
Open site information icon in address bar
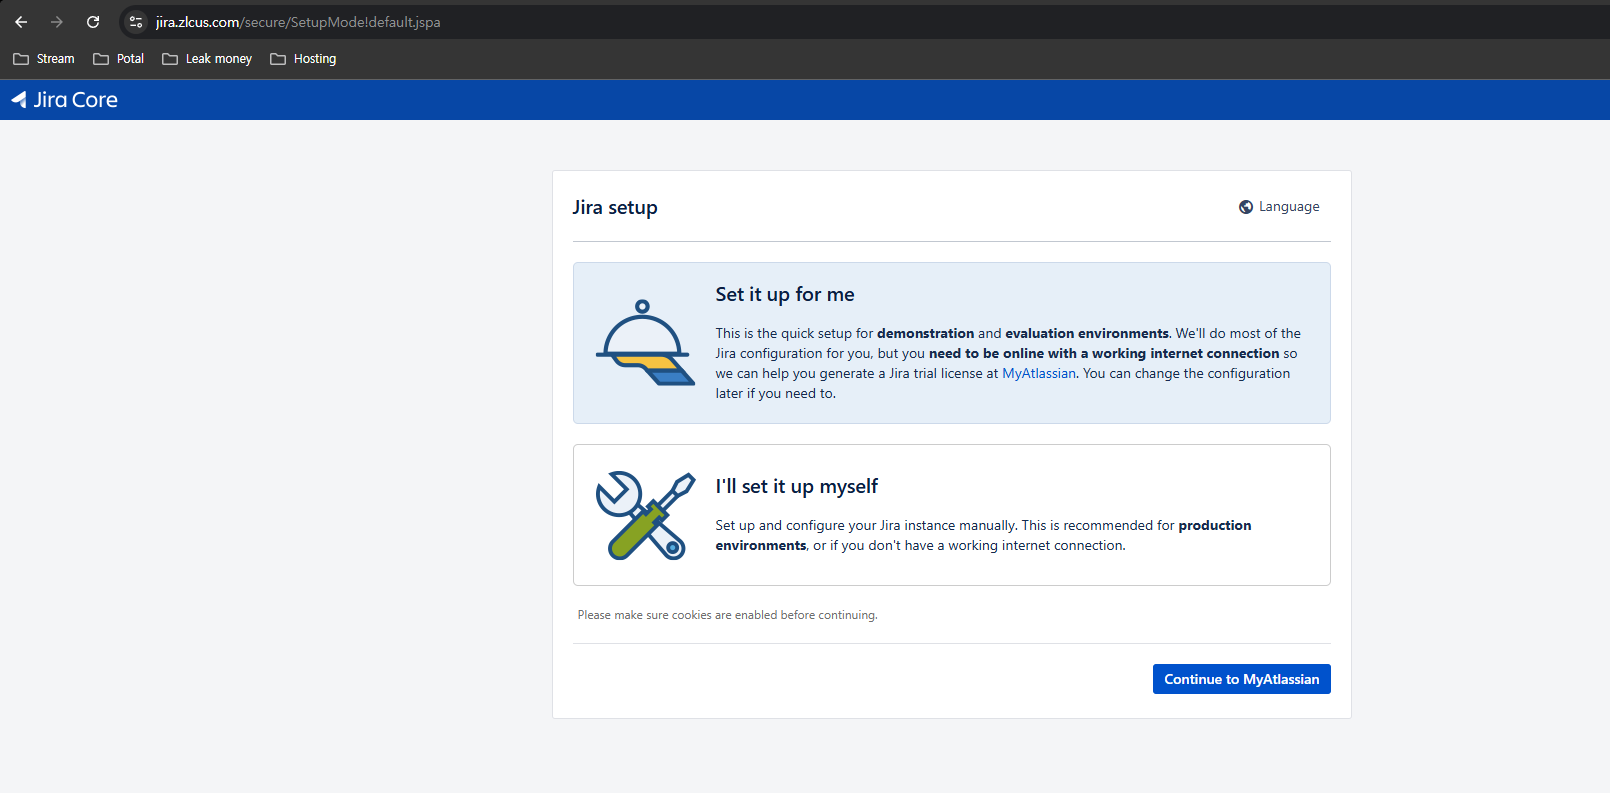click(x=136, y=22)
